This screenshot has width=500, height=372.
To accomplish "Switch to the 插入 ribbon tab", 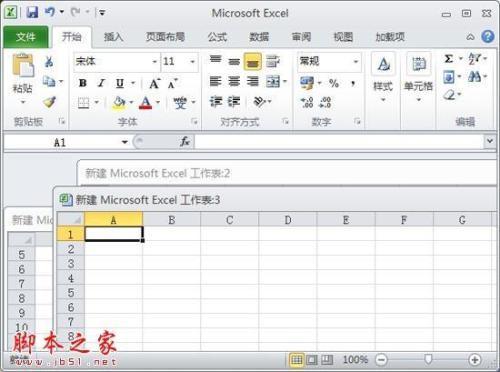I will click(113, 37).
